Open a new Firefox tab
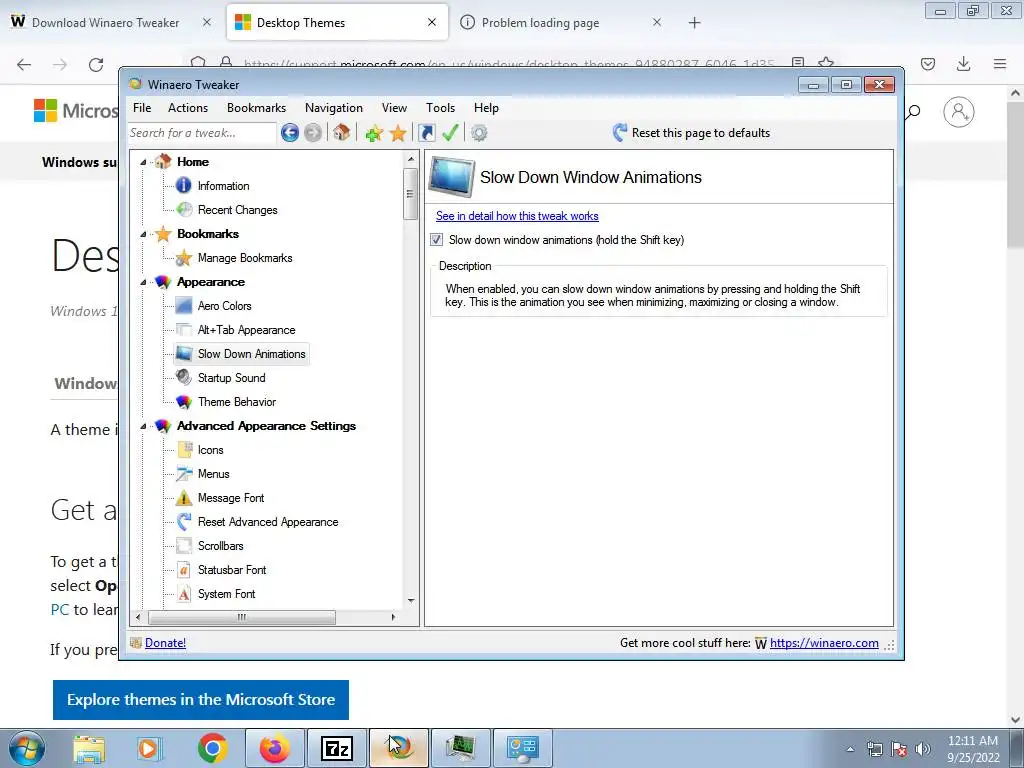 [694, 23]
